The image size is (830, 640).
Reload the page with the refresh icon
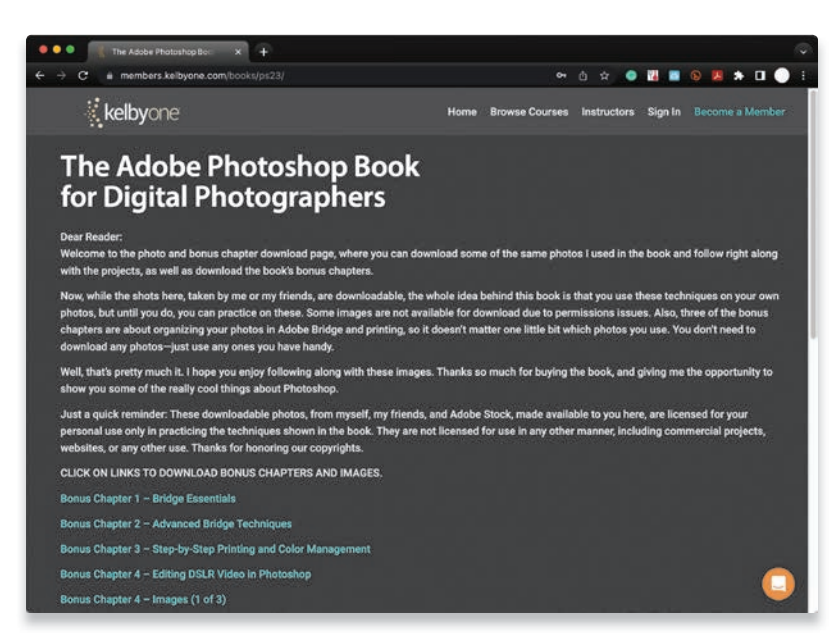coord(83,75)
